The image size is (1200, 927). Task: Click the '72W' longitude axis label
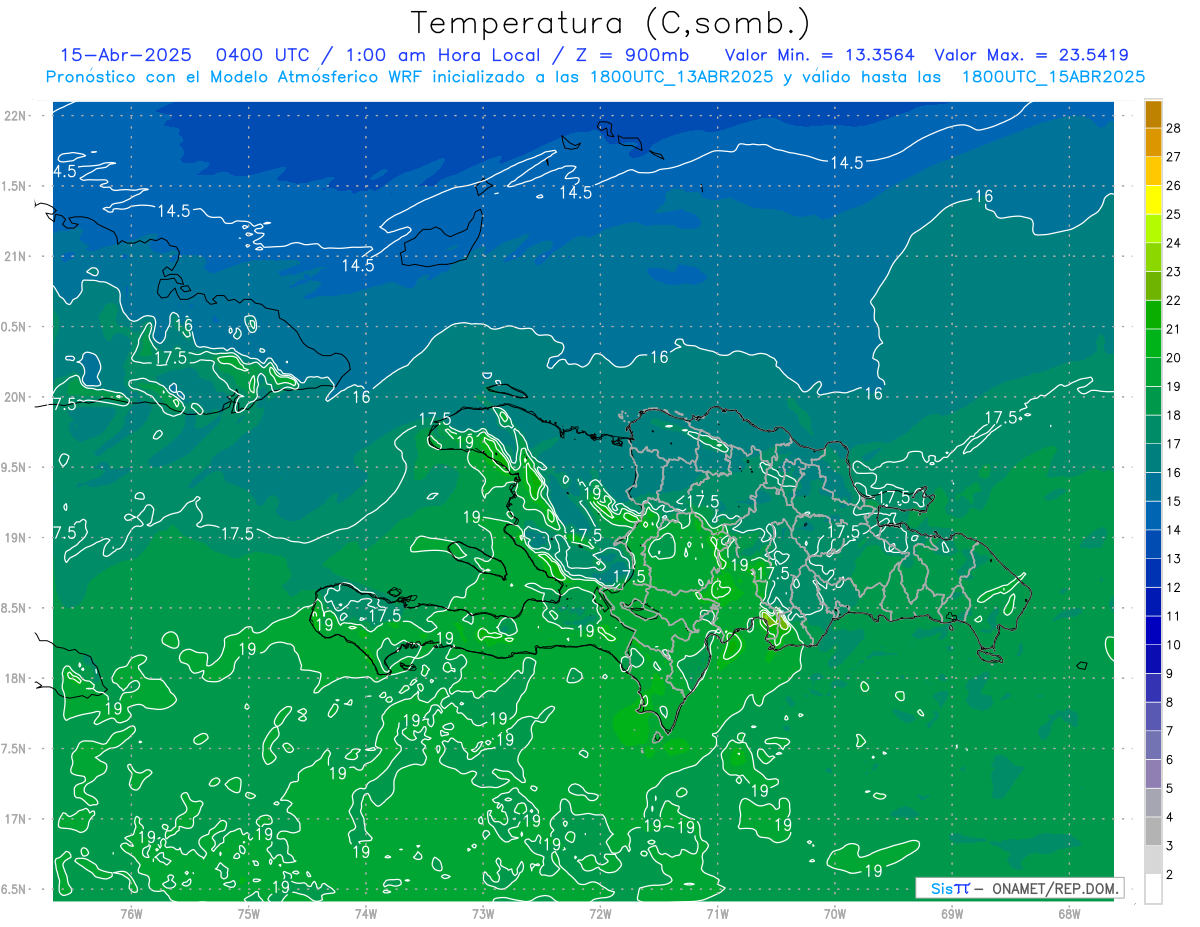[x=600, y=914]
